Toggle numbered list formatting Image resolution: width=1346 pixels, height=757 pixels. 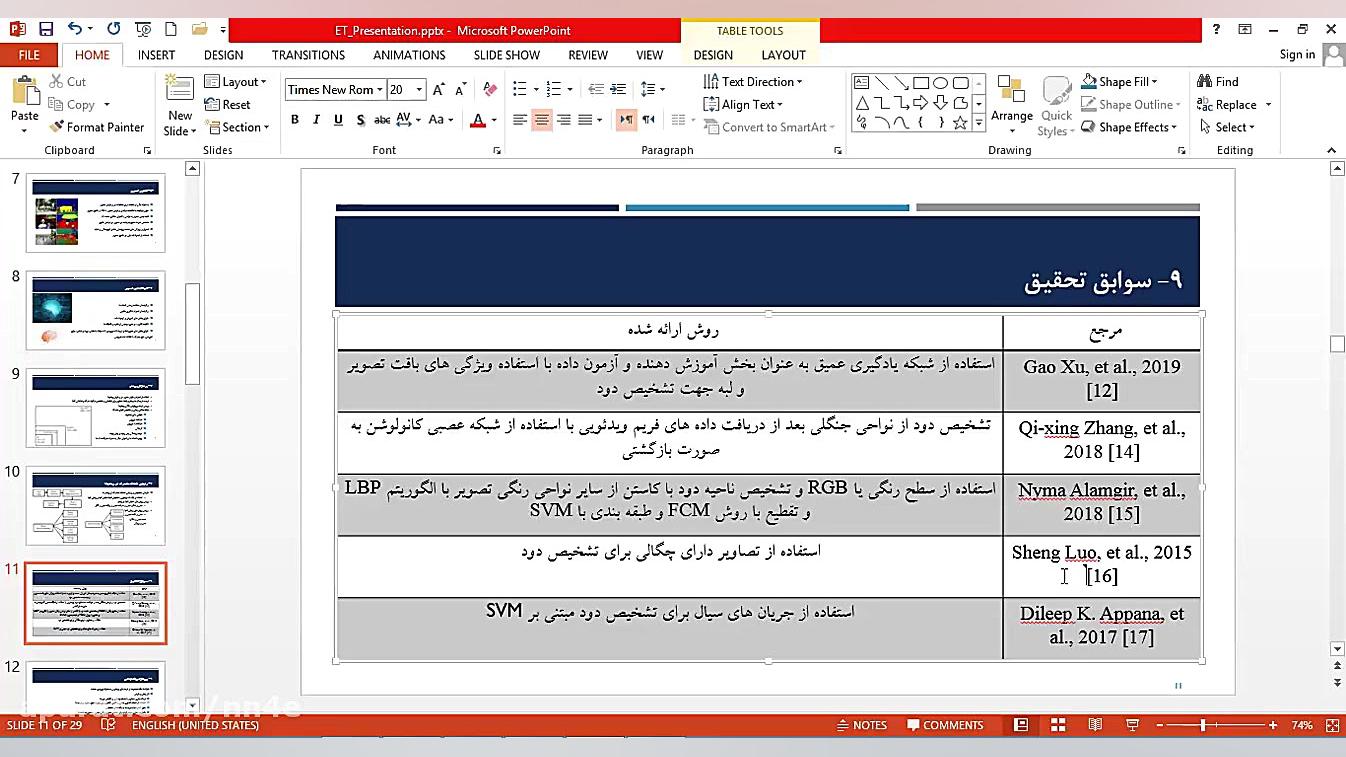click(x=553, y=89)
